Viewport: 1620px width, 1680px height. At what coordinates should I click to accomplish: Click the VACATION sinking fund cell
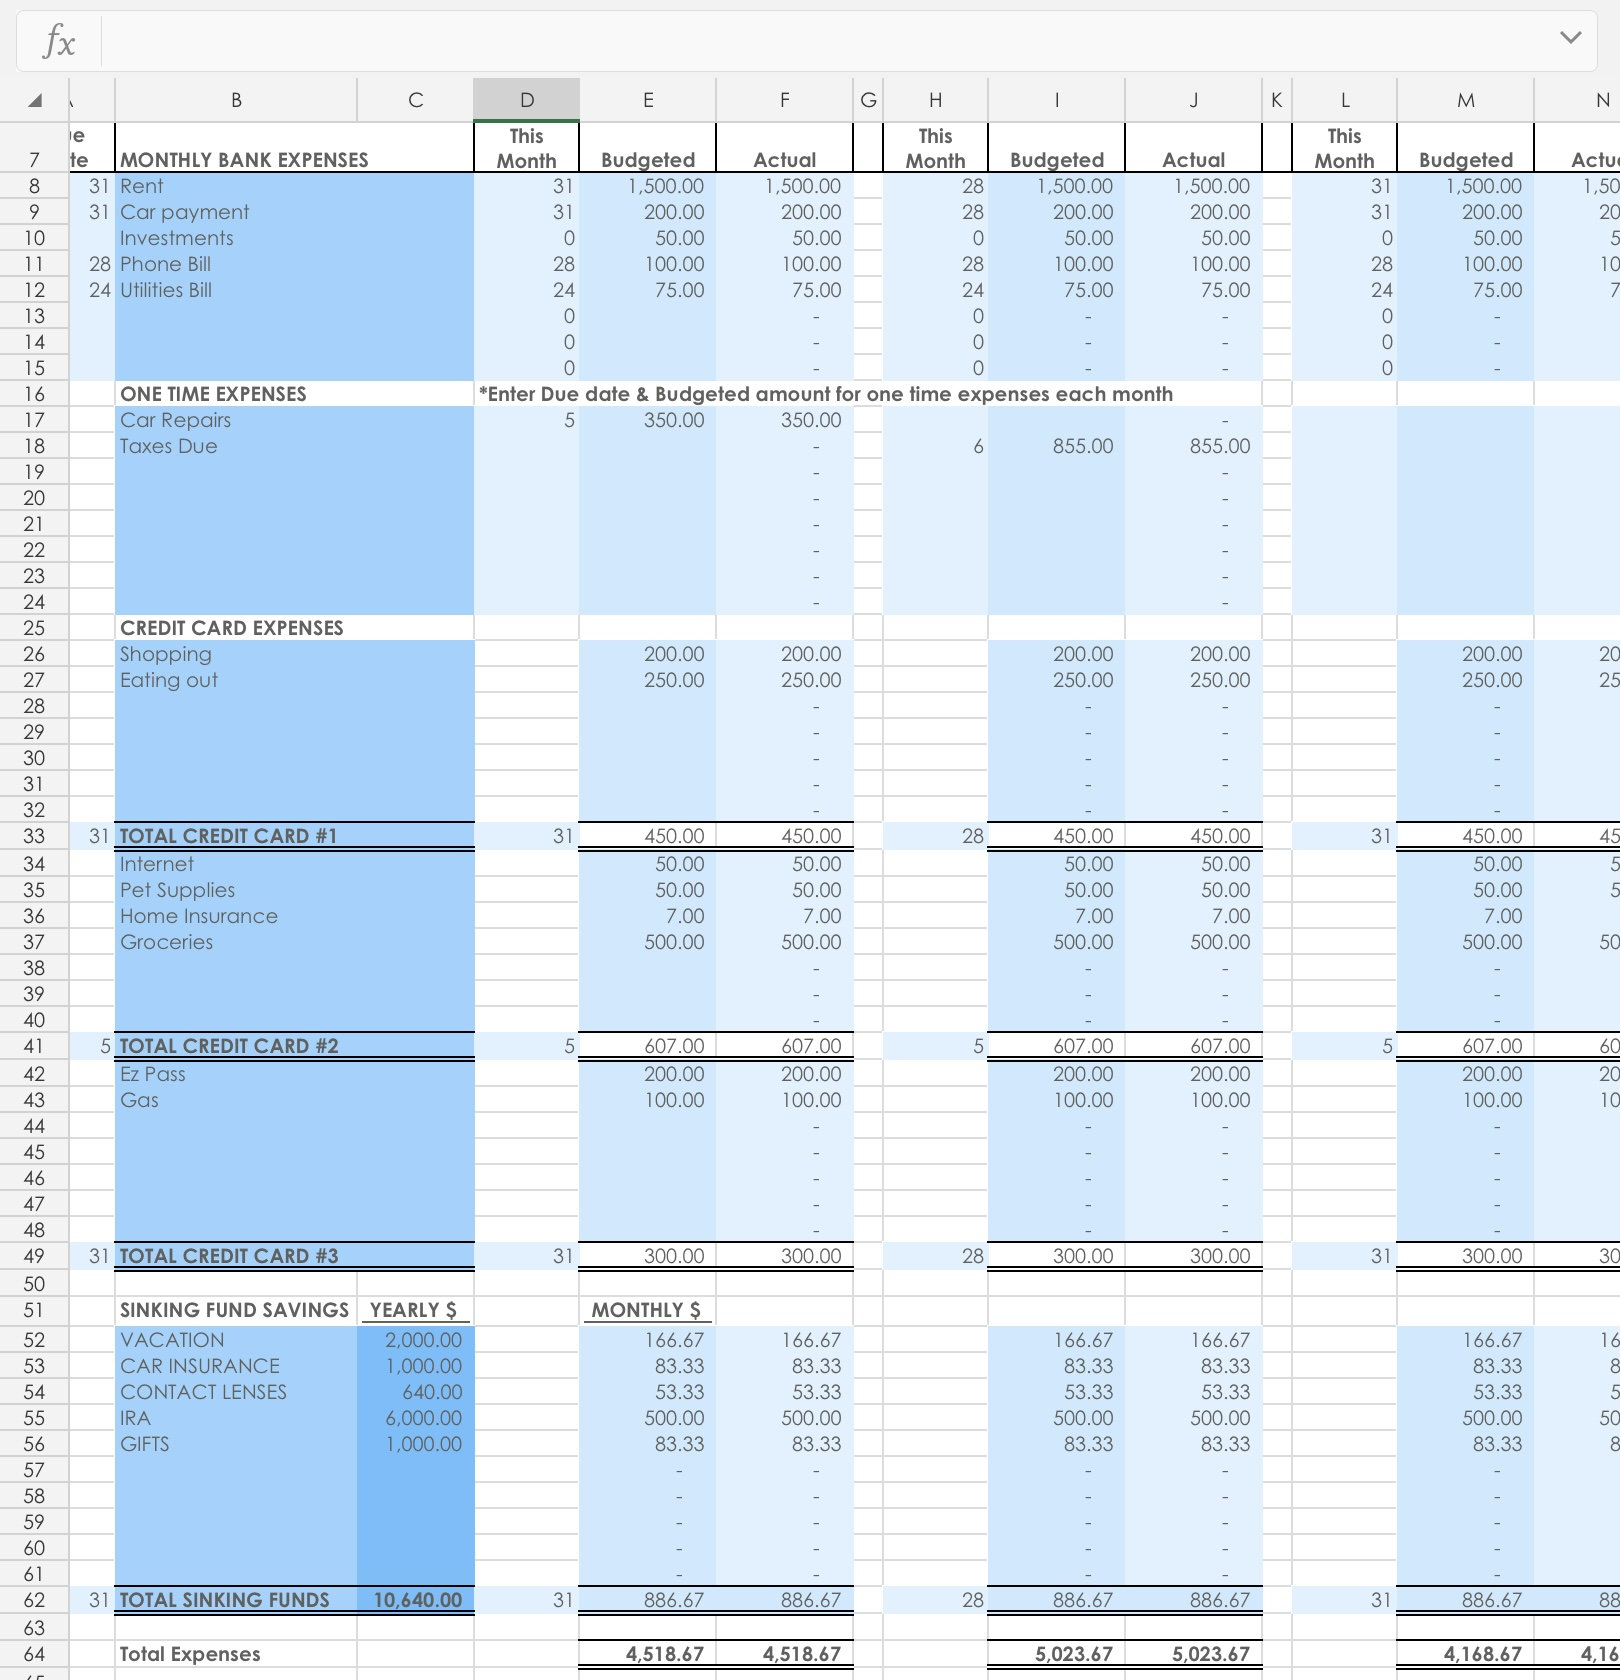pos(171,1340)
